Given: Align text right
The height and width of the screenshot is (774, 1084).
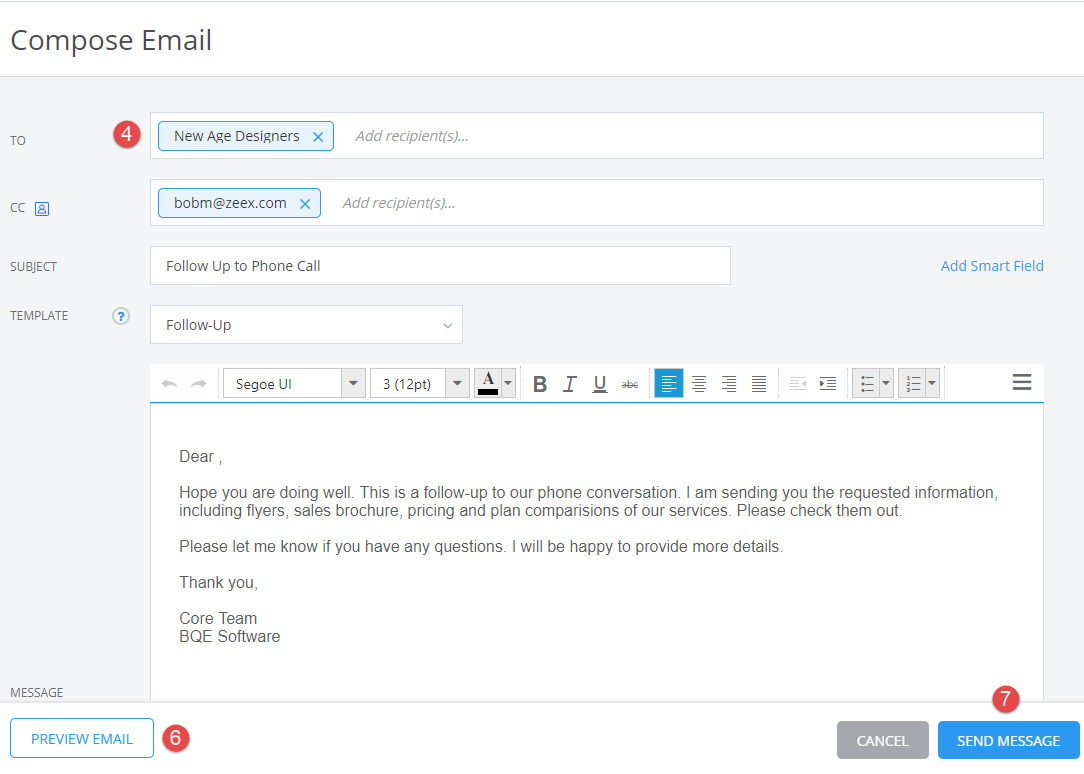Looking at the screenshot, I should [x=729, y=384].
